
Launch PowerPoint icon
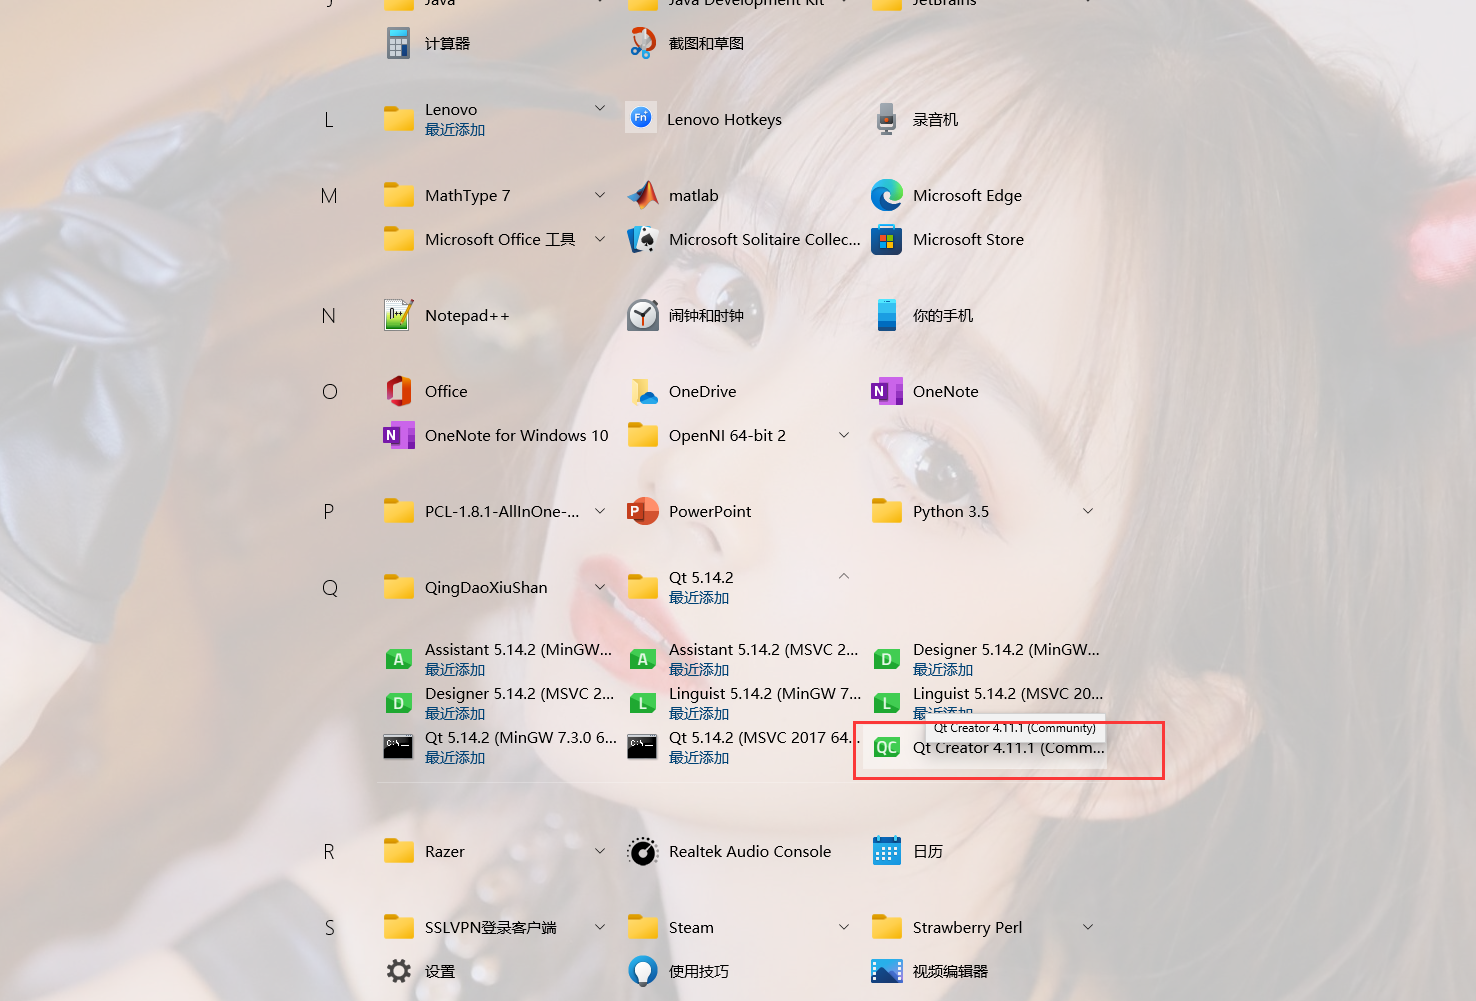click(643, 511)
